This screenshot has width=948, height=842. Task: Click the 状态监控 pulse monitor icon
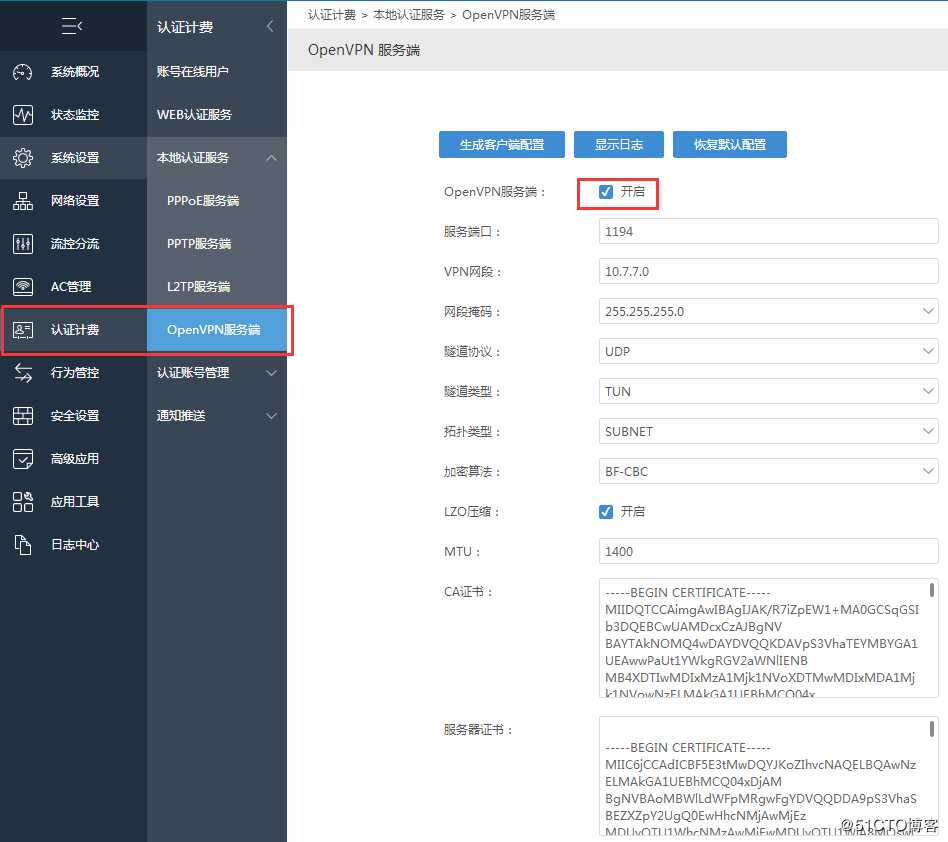coord(23,115)
